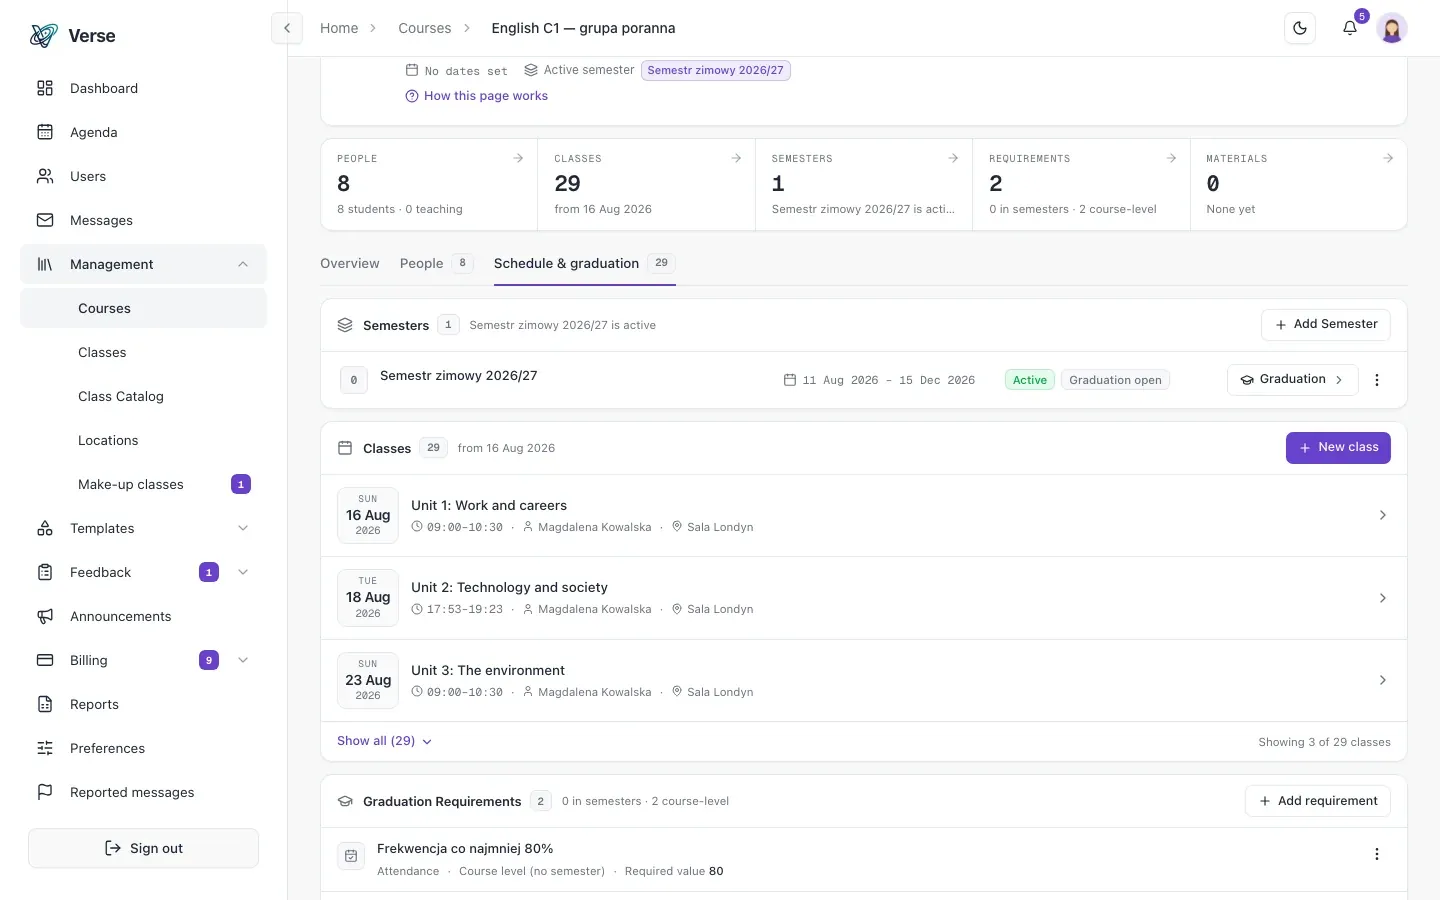Image resolution: width=1440 pixels, height=900 pixels.
Task: Toggle dark mode moon icon
Action: (x=1300, y=28)
